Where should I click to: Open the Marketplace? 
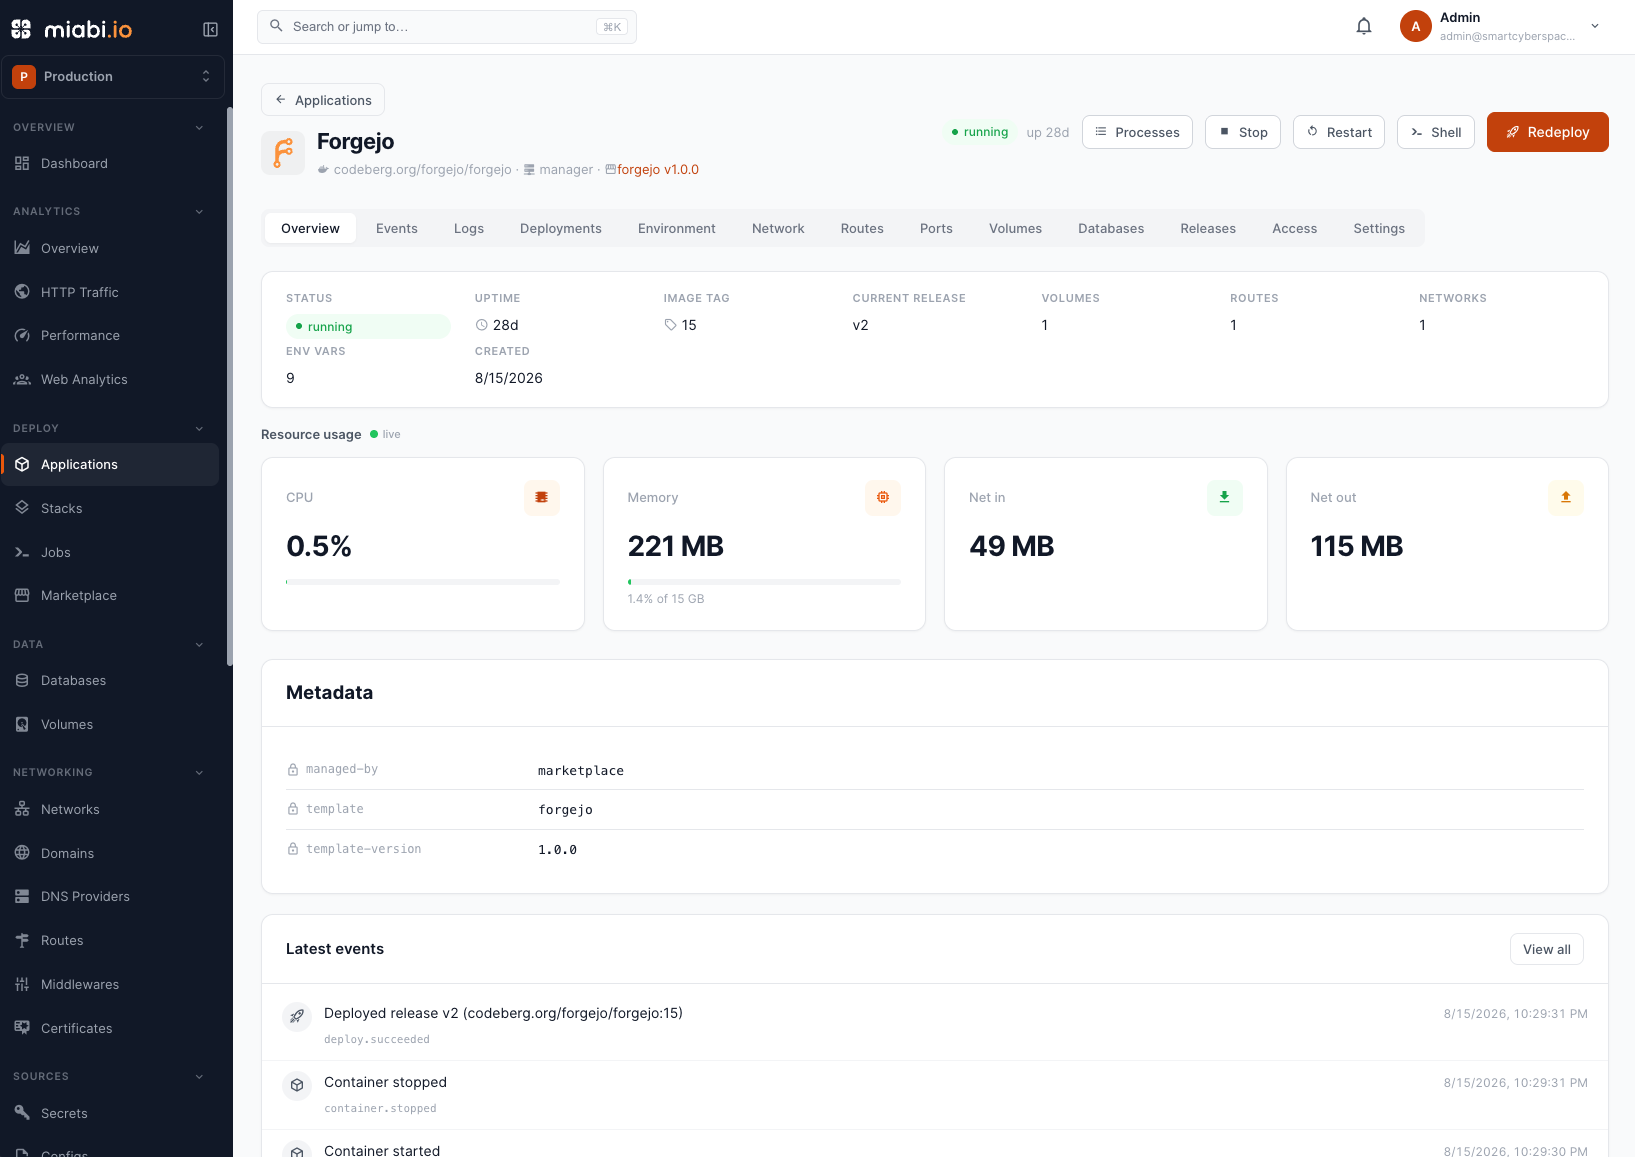(x=110, y=595)
